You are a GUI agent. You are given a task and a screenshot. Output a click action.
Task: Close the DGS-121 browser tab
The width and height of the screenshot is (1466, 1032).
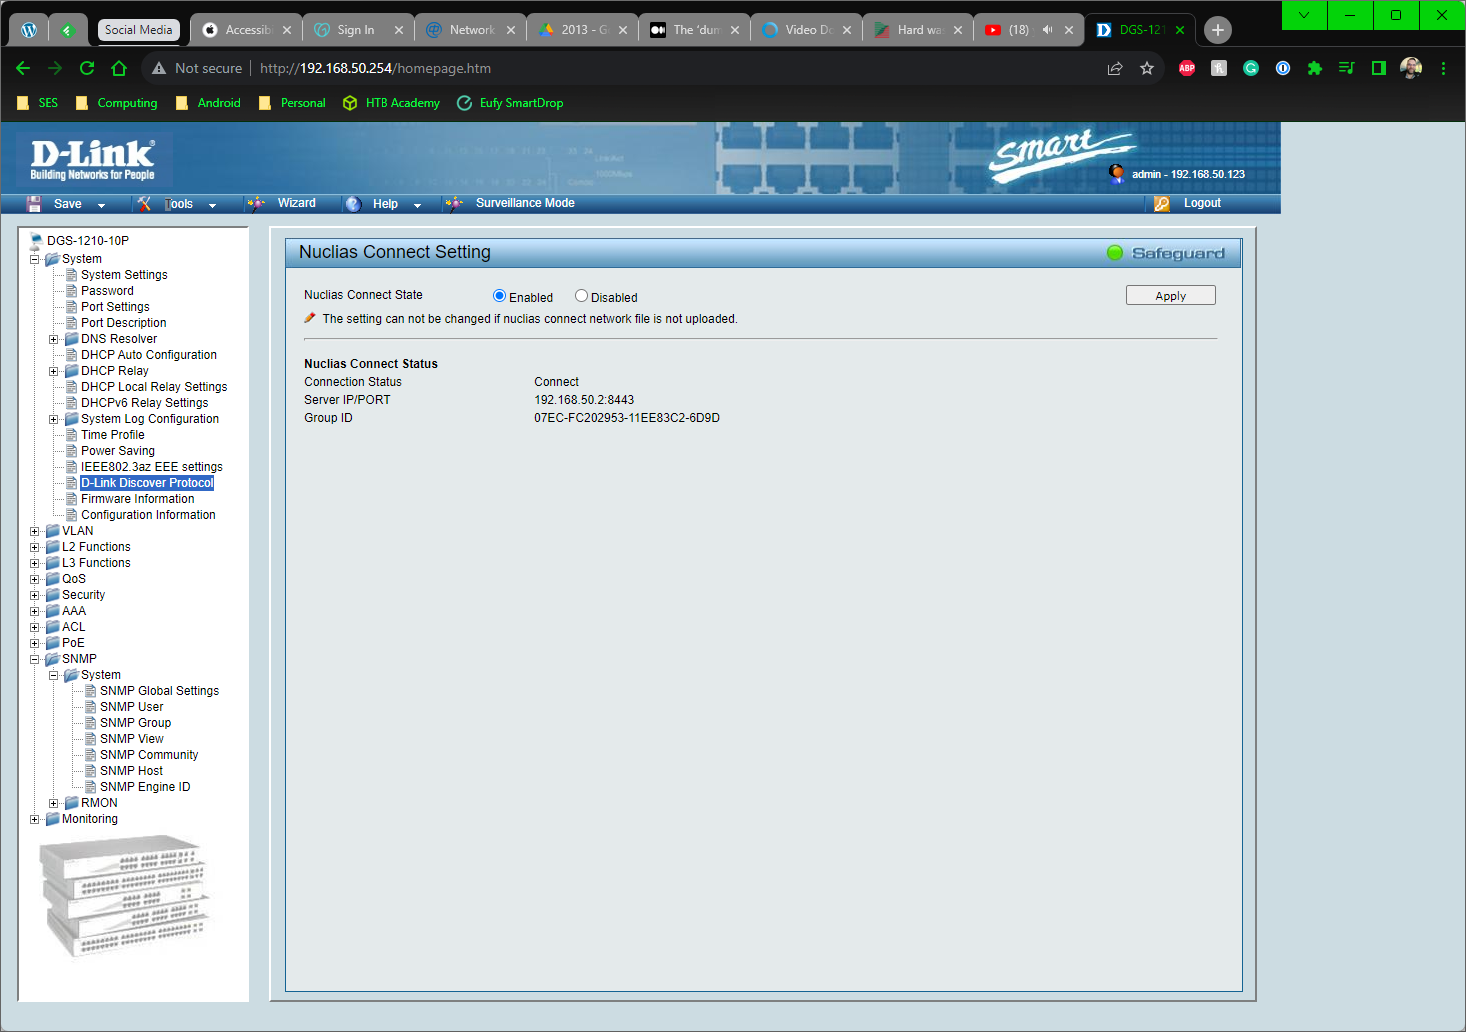[1180, 30]
